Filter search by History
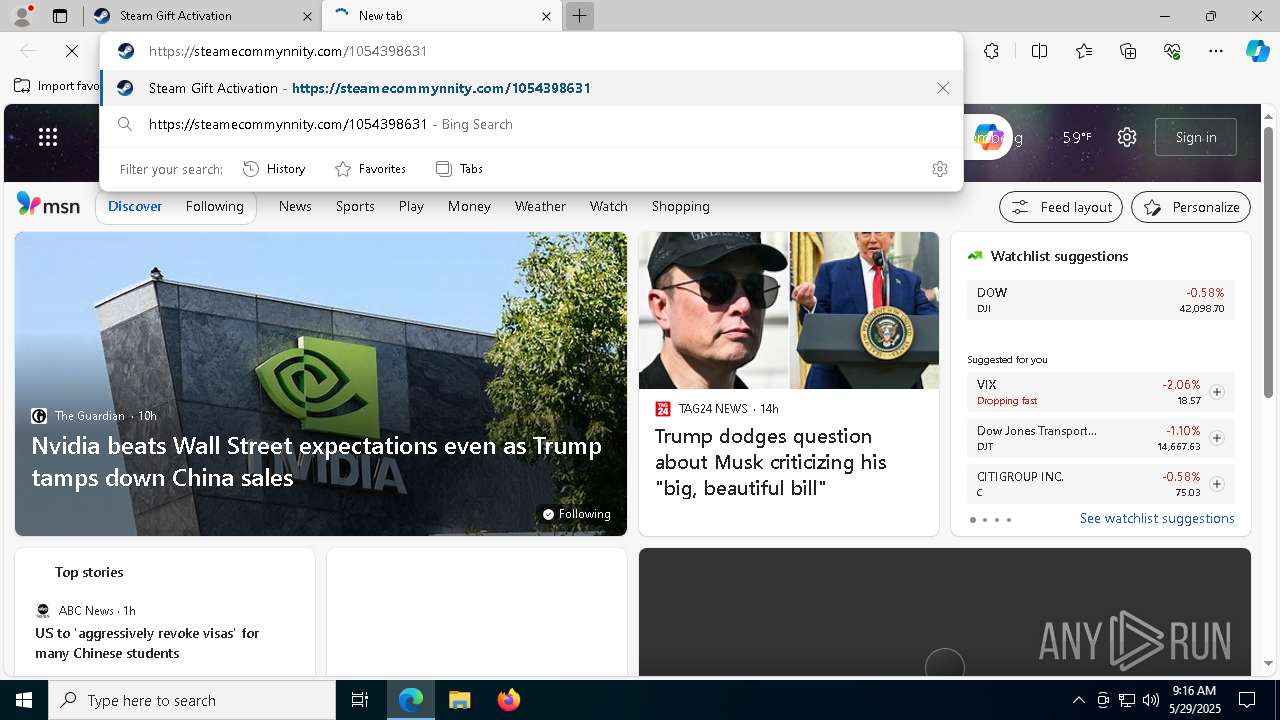The image size is (1280, 720). tap(274, 169)
